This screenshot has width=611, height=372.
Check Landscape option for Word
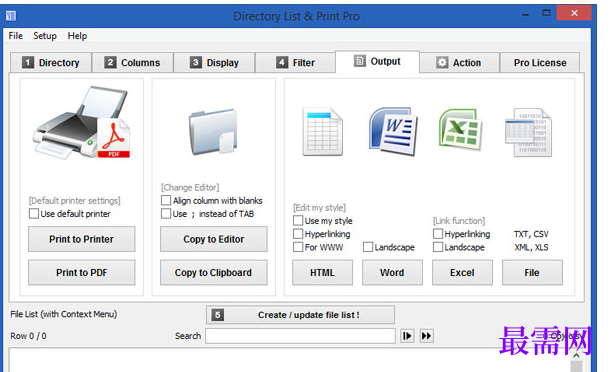pos(368,247)
